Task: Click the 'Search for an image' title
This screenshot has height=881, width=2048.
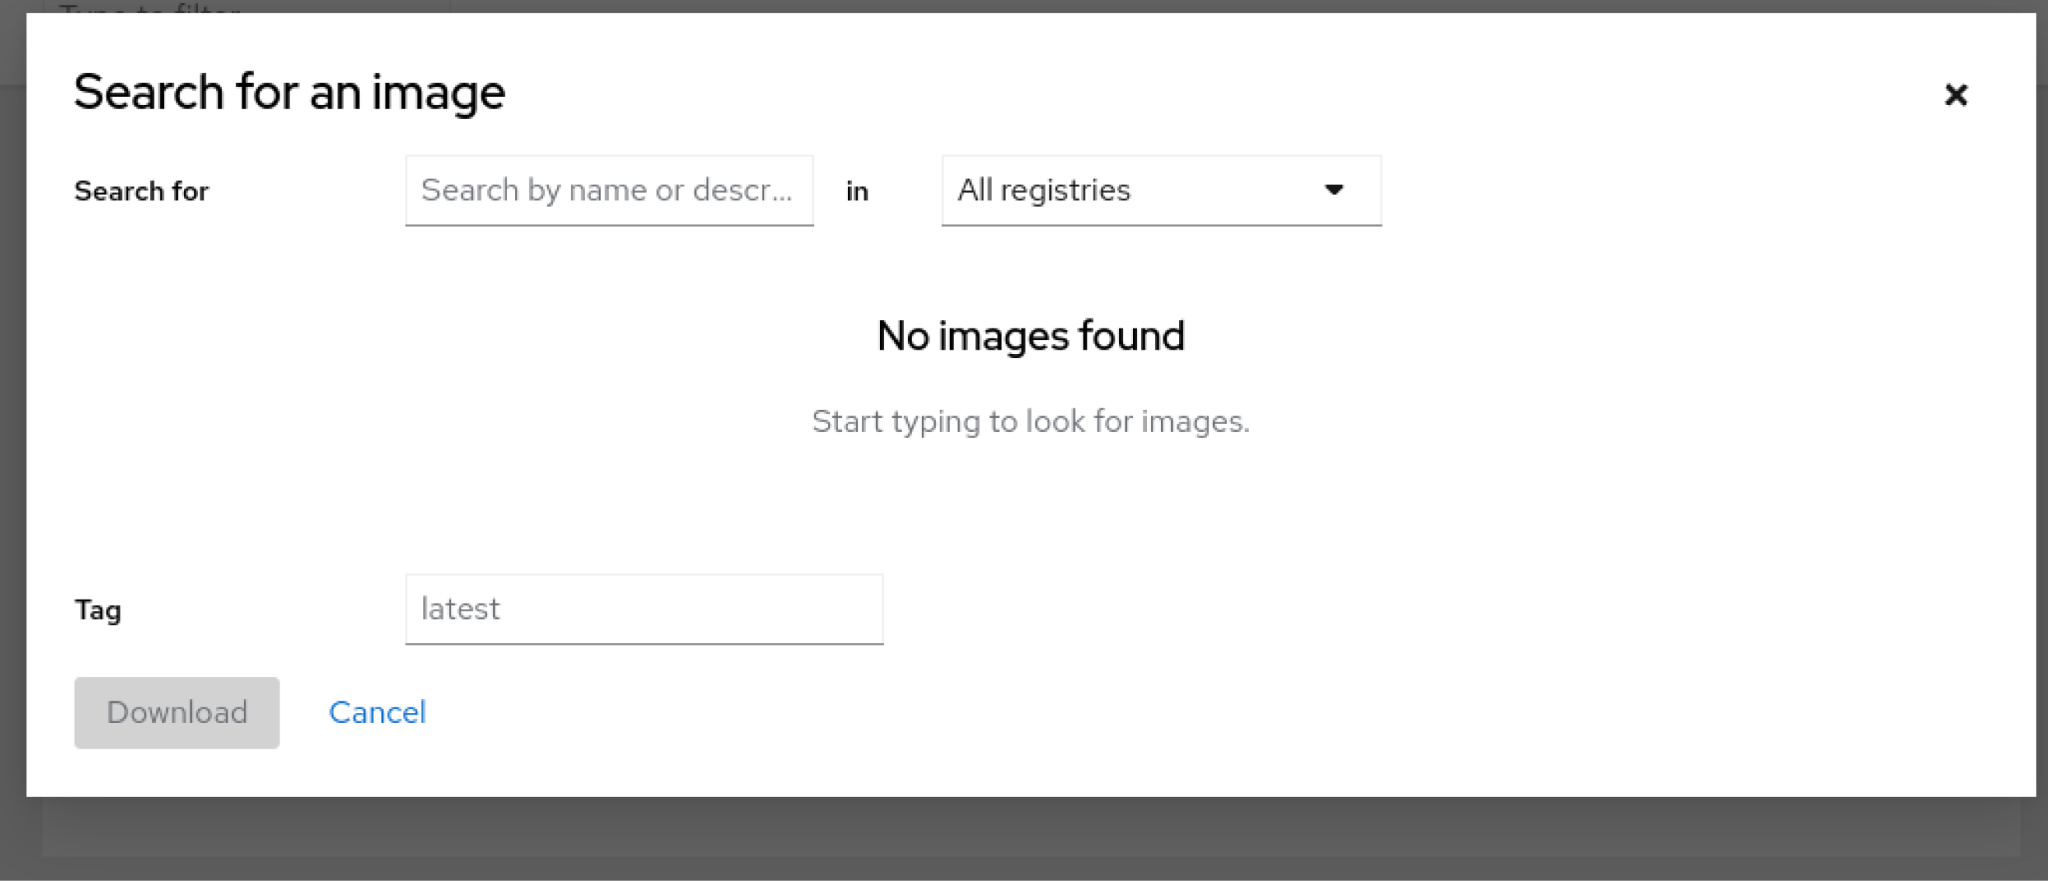Action: [x=289, y=92]
